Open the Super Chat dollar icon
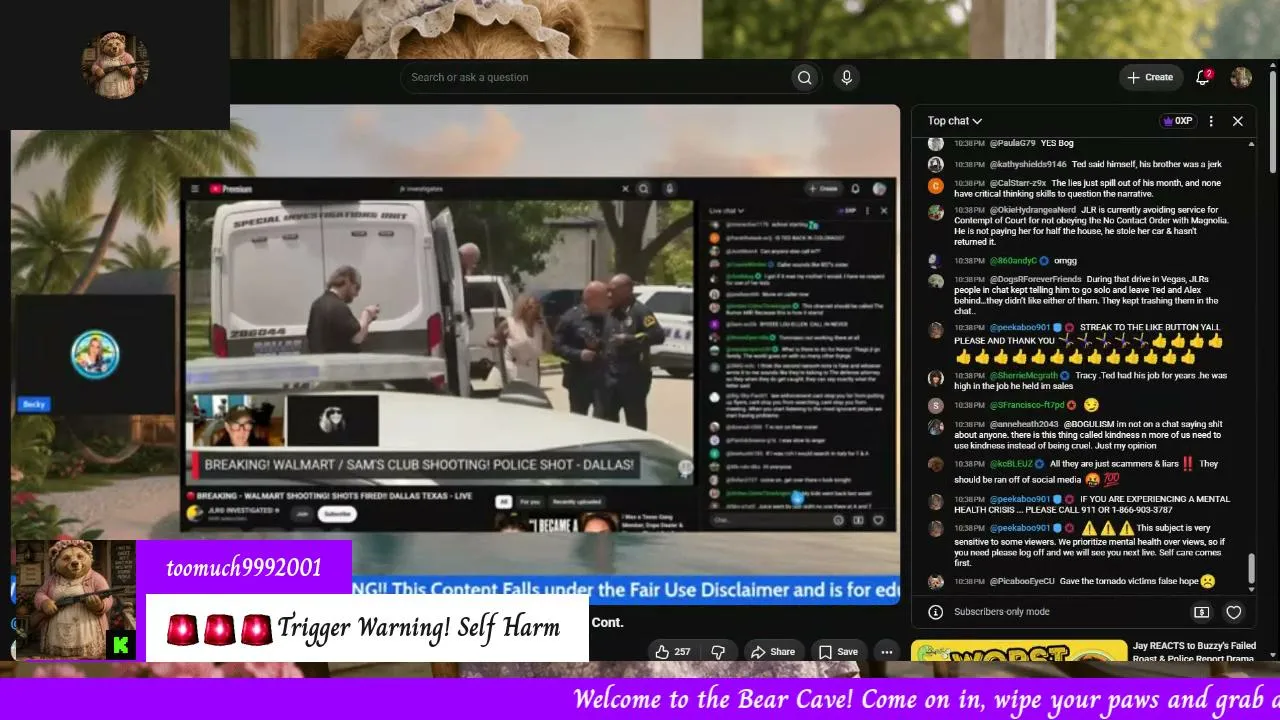The image size is (1280, 720). click(x=1202, y=612)
